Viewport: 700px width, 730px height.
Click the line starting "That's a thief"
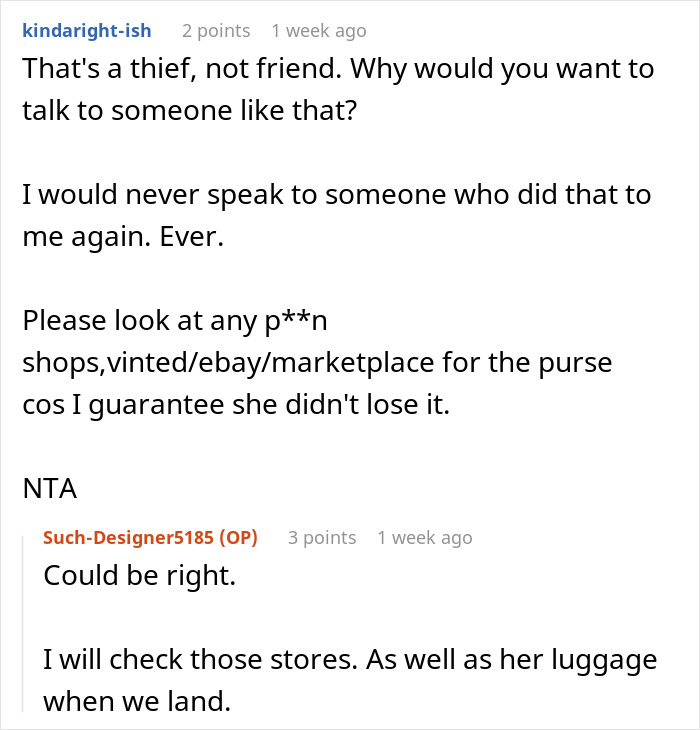[338, 69]
